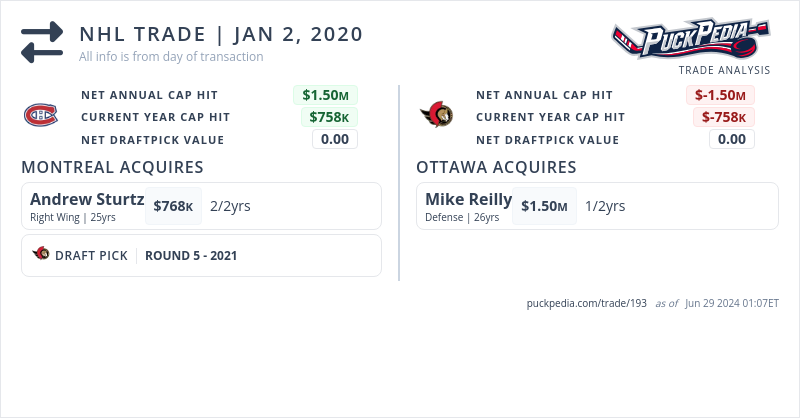
Task: Open Mike Reilly player name
Action: (468, 199)
